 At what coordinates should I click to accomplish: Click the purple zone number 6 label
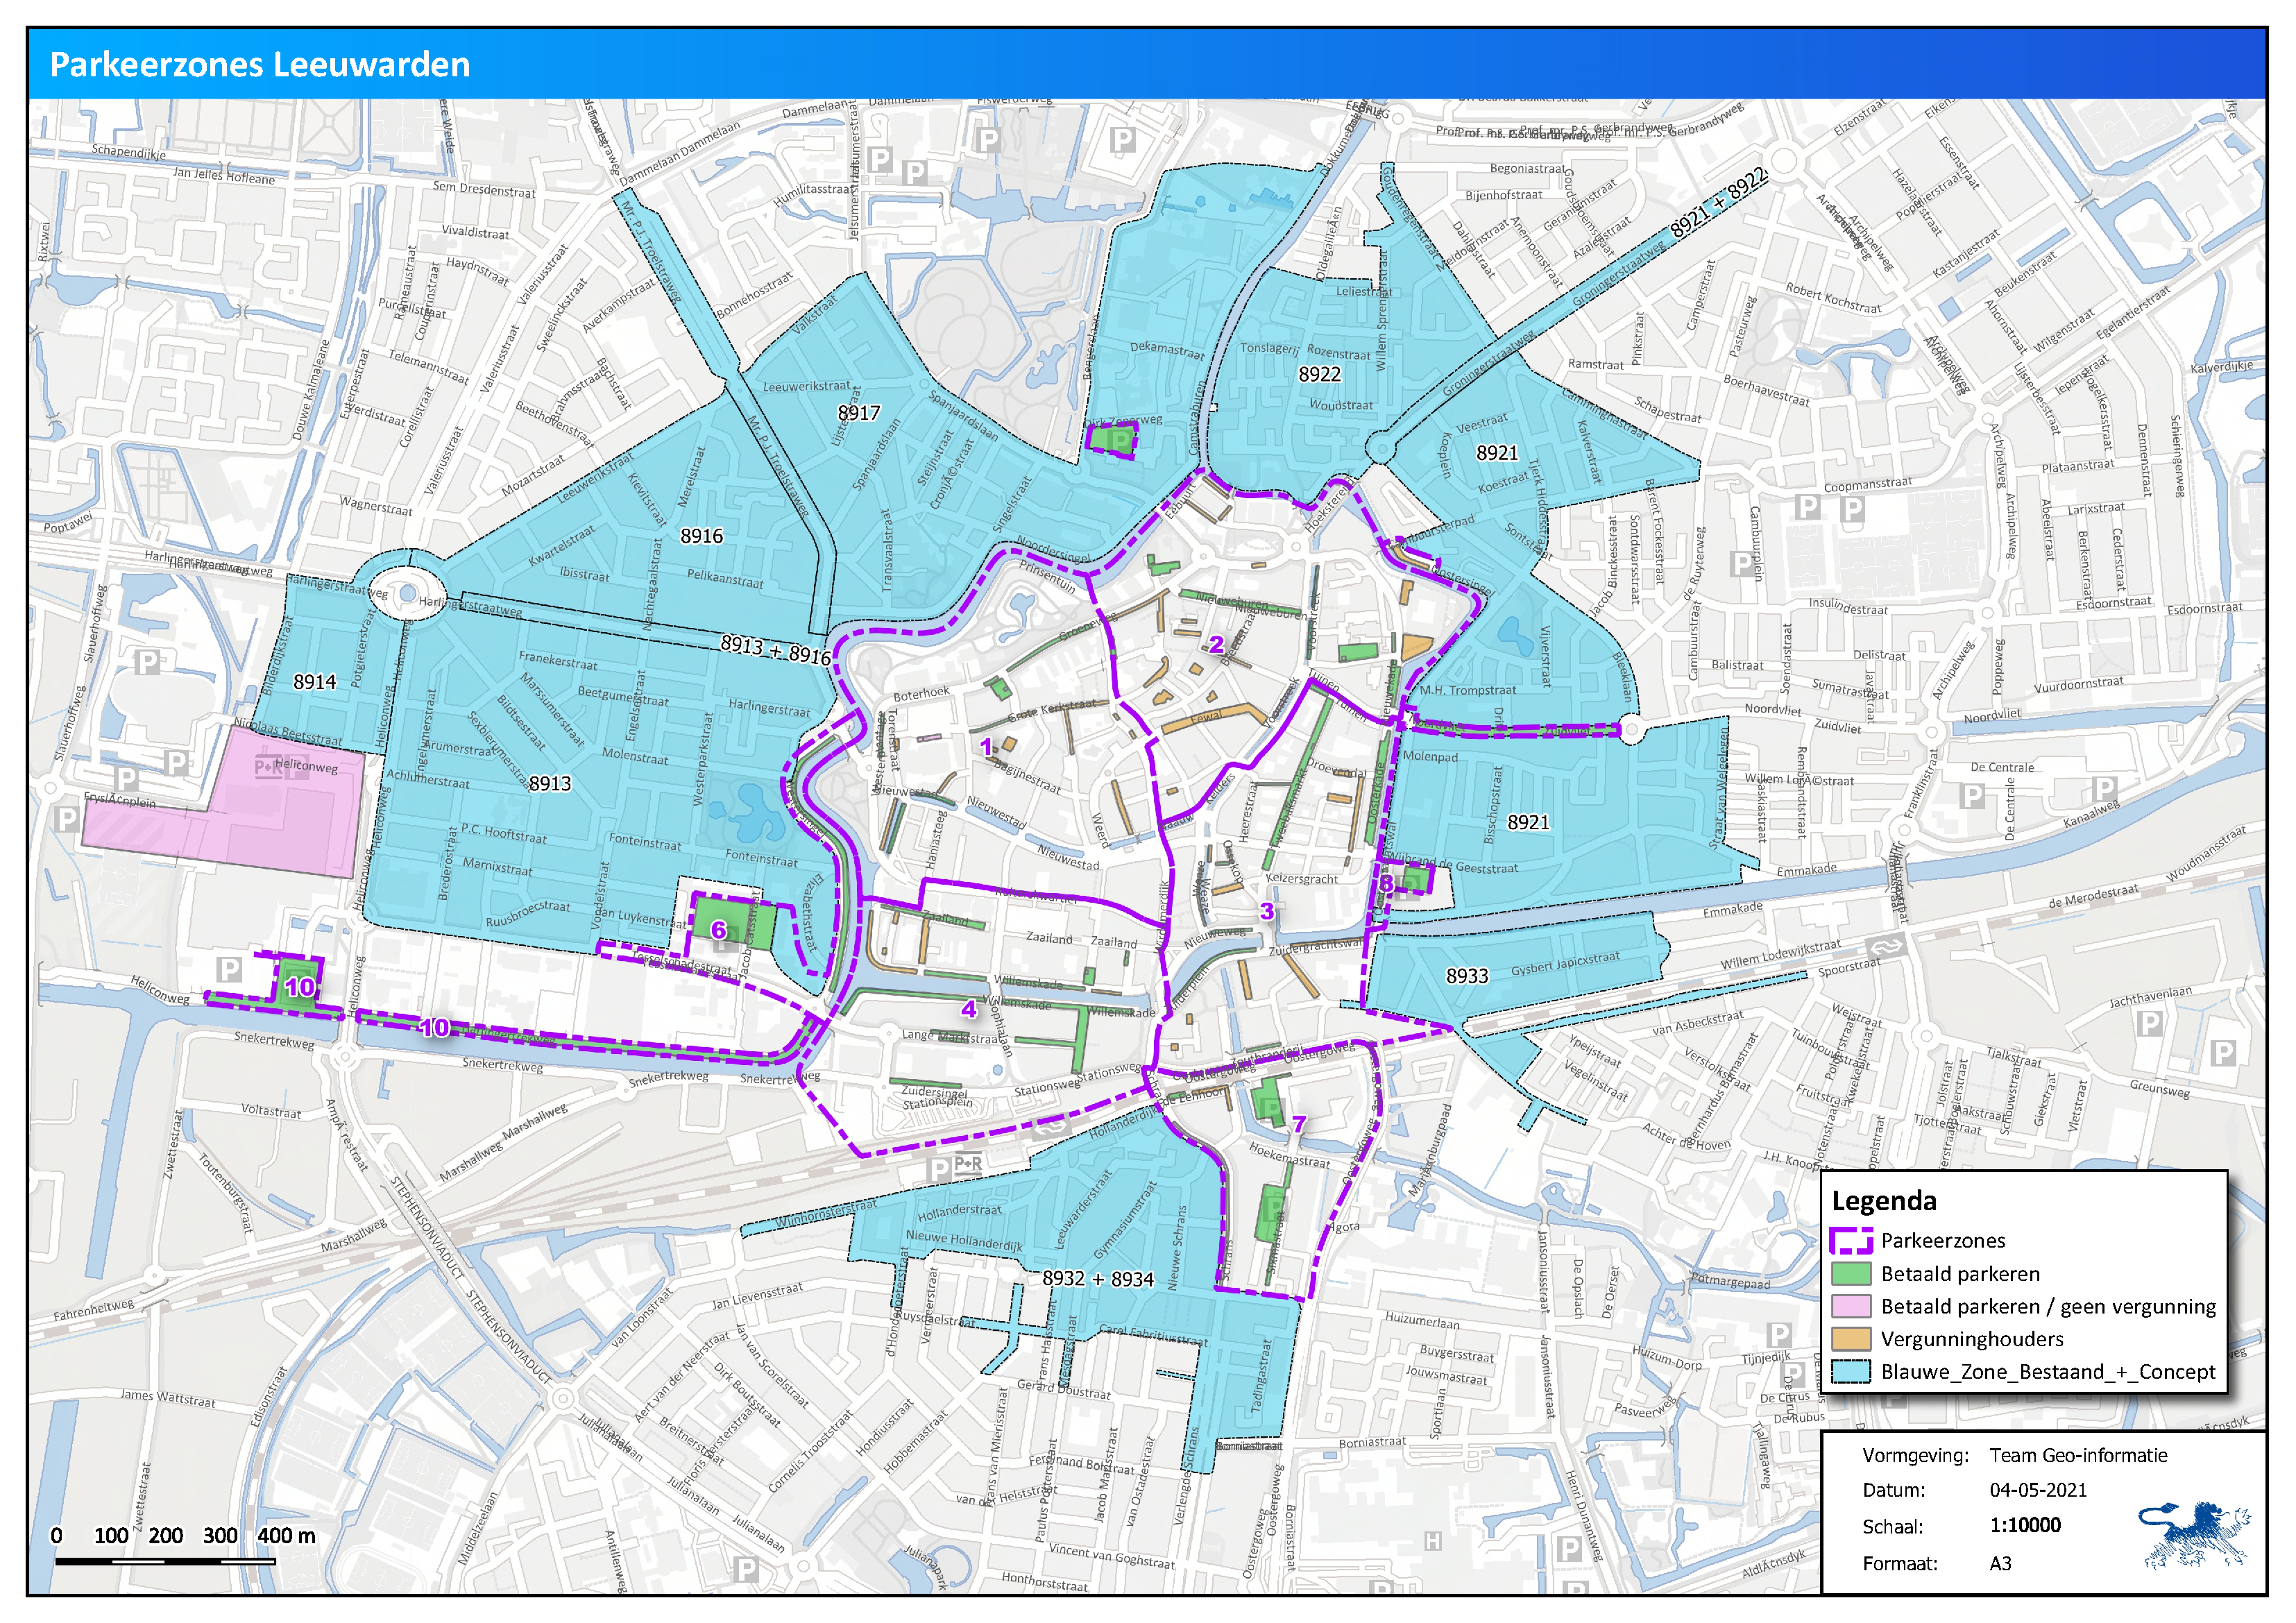(718, 930)
